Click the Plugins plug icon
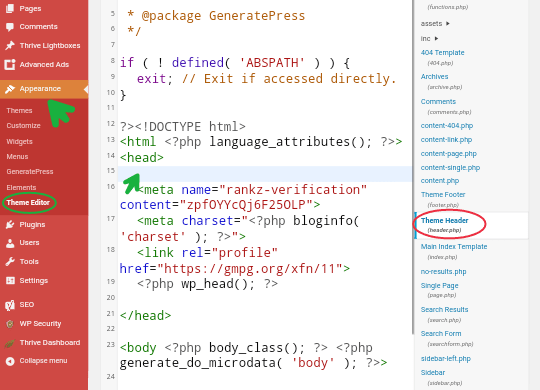 pyautogui.click(x=10, y=225)
